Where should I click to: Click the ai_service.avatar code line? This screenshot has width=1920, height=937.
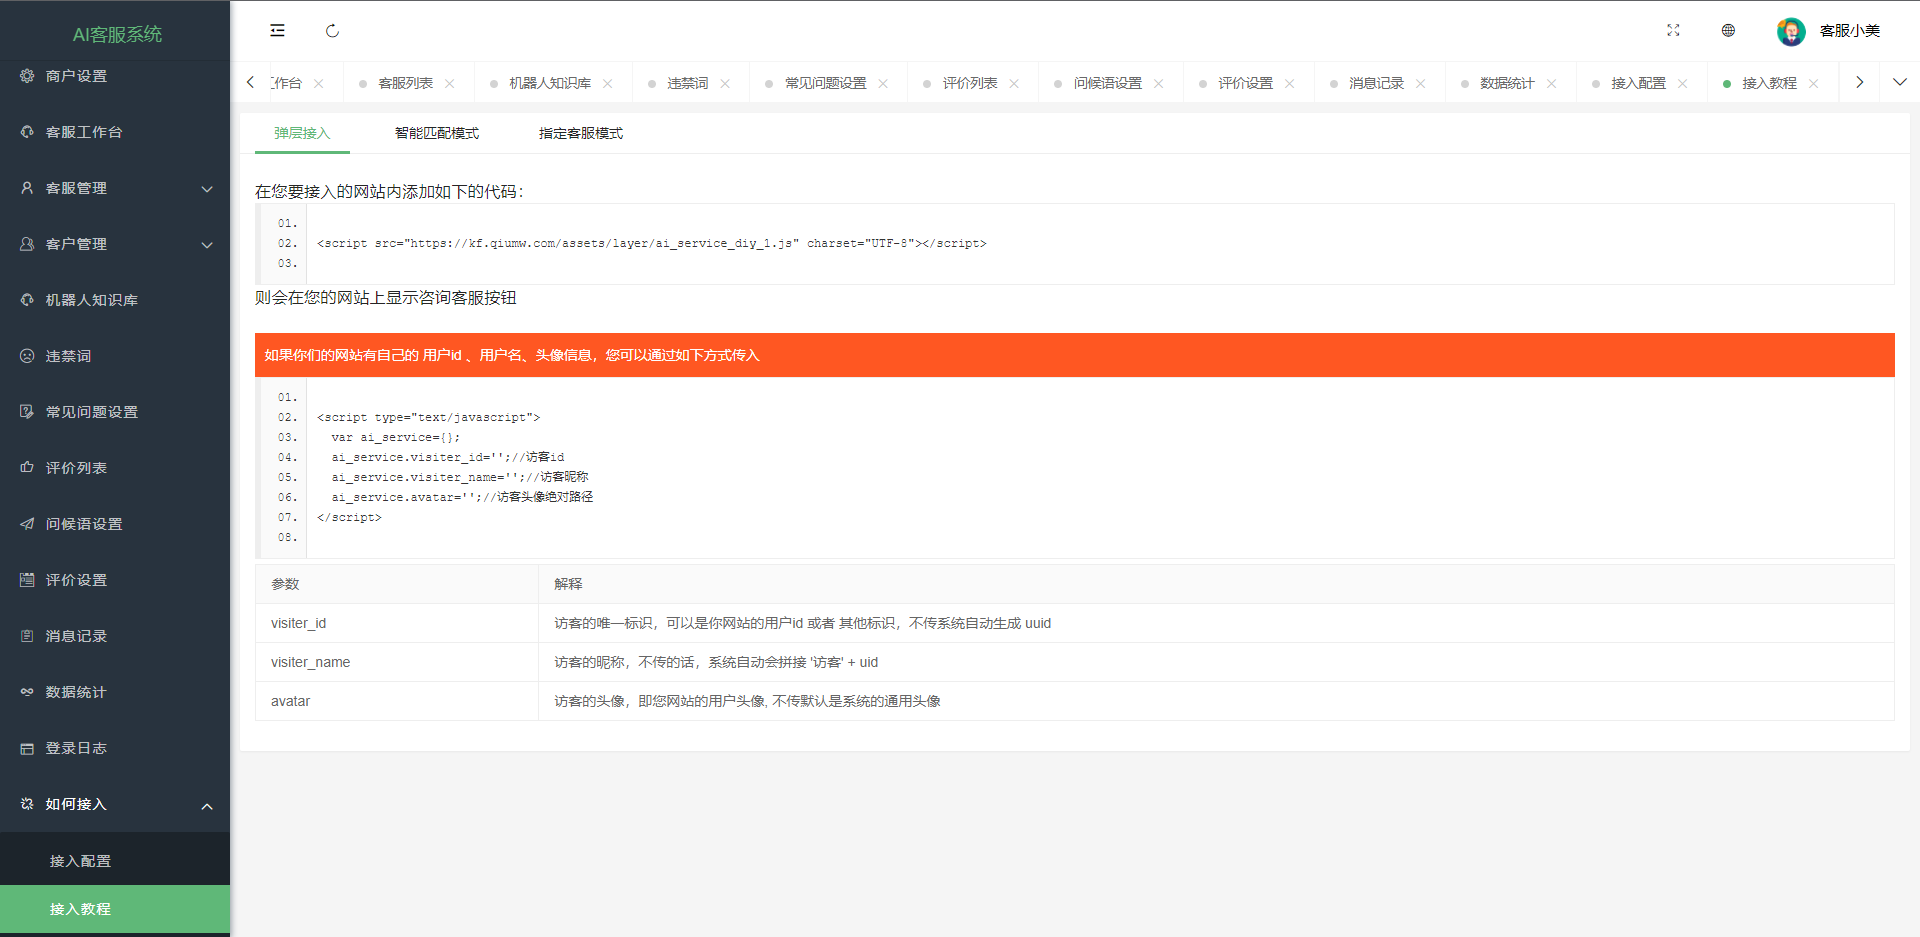(x=462, y=497)
